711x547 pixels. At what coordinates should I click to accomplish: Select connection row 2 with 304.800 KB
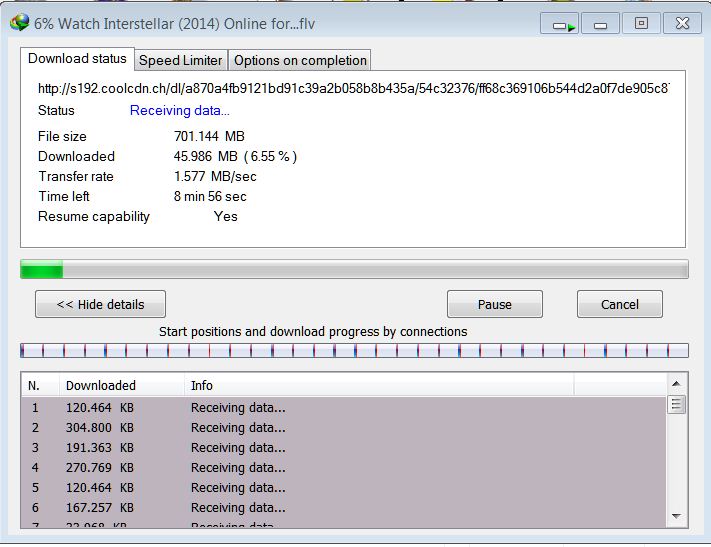[x=344, y=428]
